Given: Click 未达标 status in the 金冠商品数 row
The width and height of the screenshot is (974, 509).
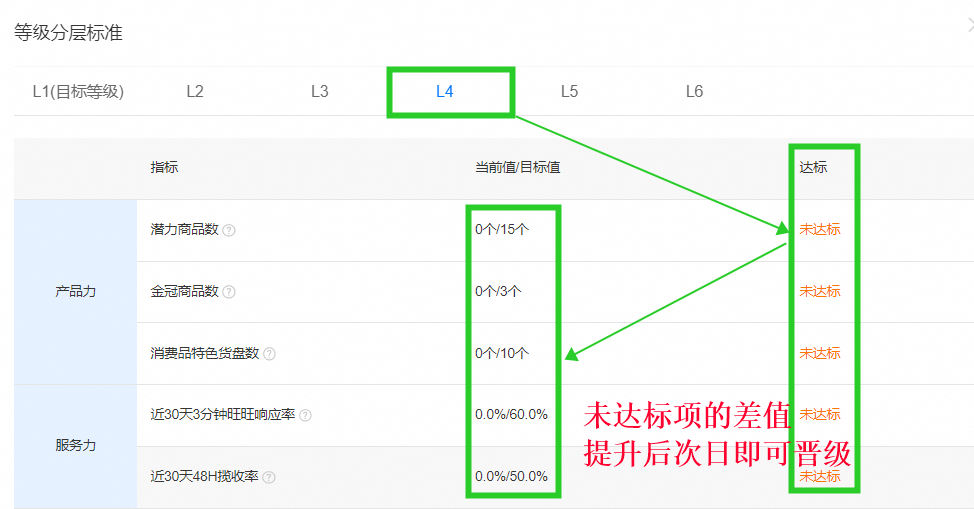Looking at the screenshot, I should click(x=819, y=291).
